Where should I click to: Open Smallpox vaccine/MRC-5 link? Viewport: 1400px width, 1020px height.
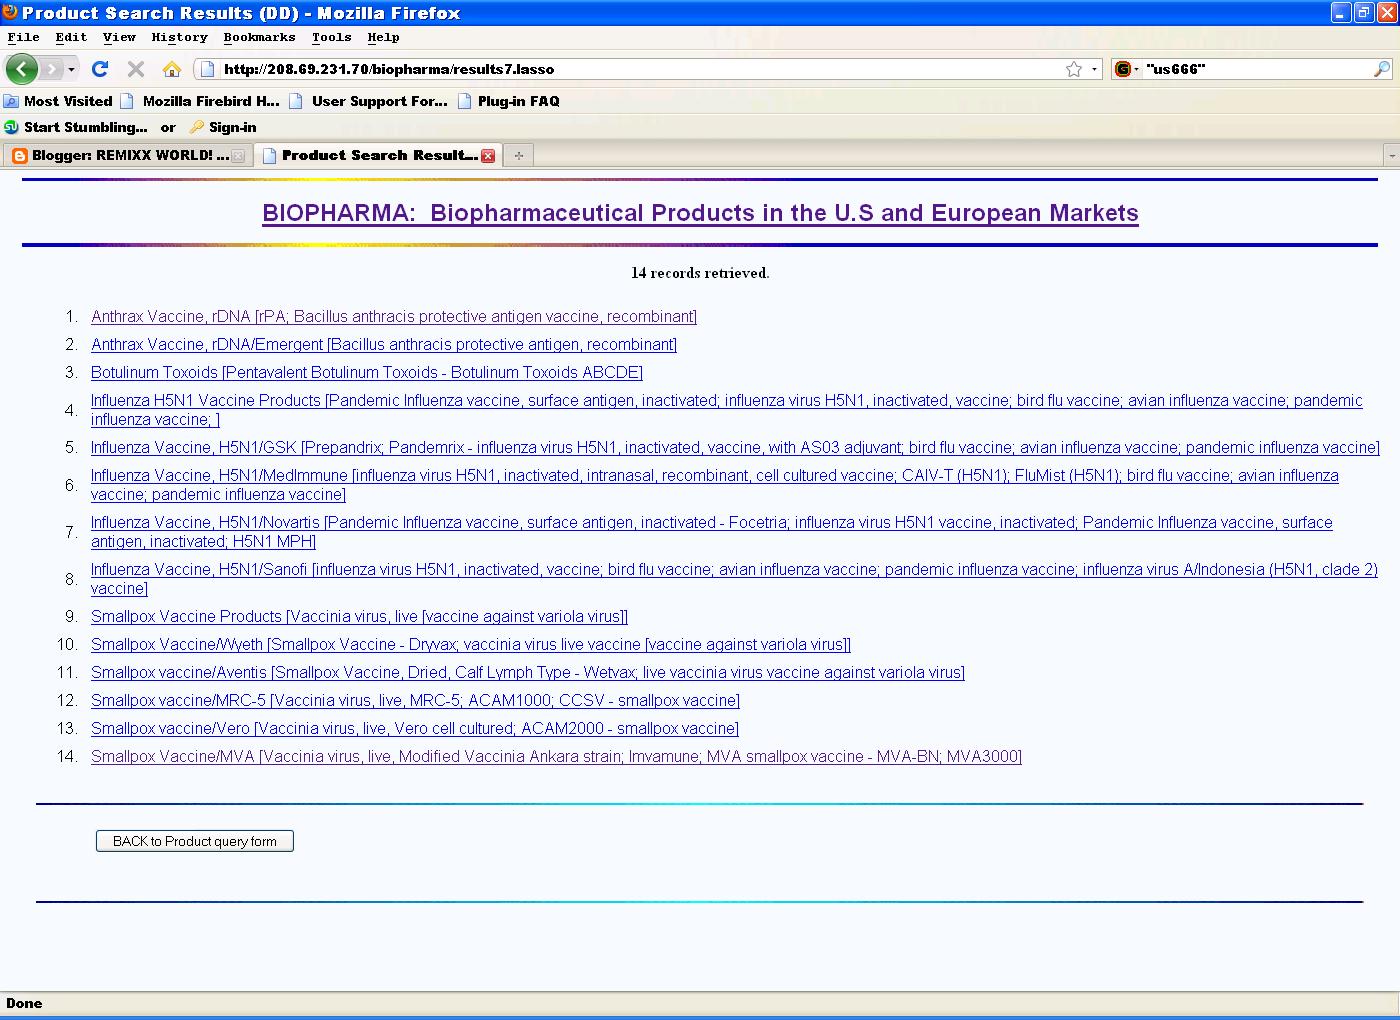coord(415,700)
